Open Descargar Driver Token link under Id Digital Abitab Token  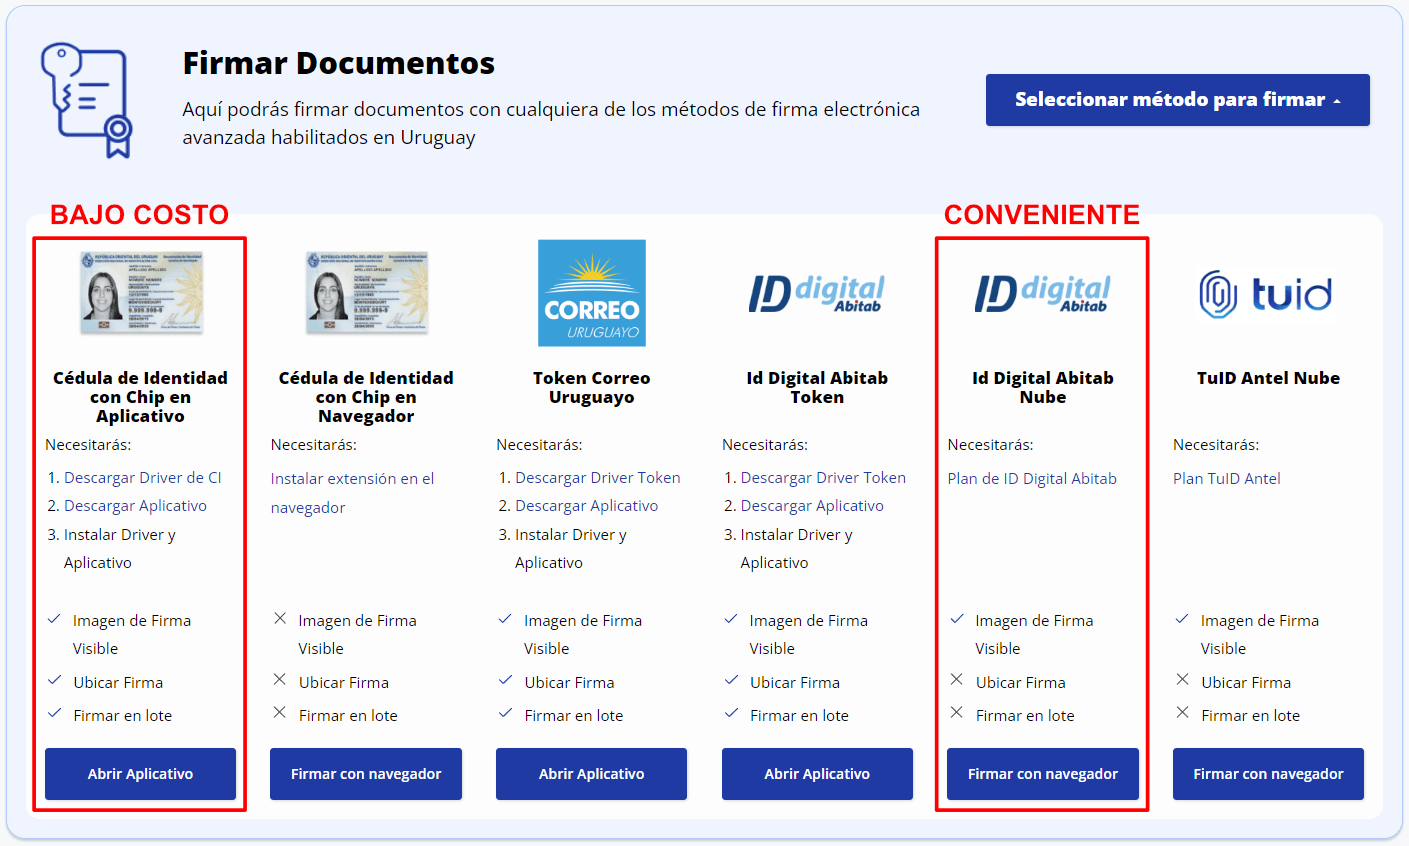823,478
